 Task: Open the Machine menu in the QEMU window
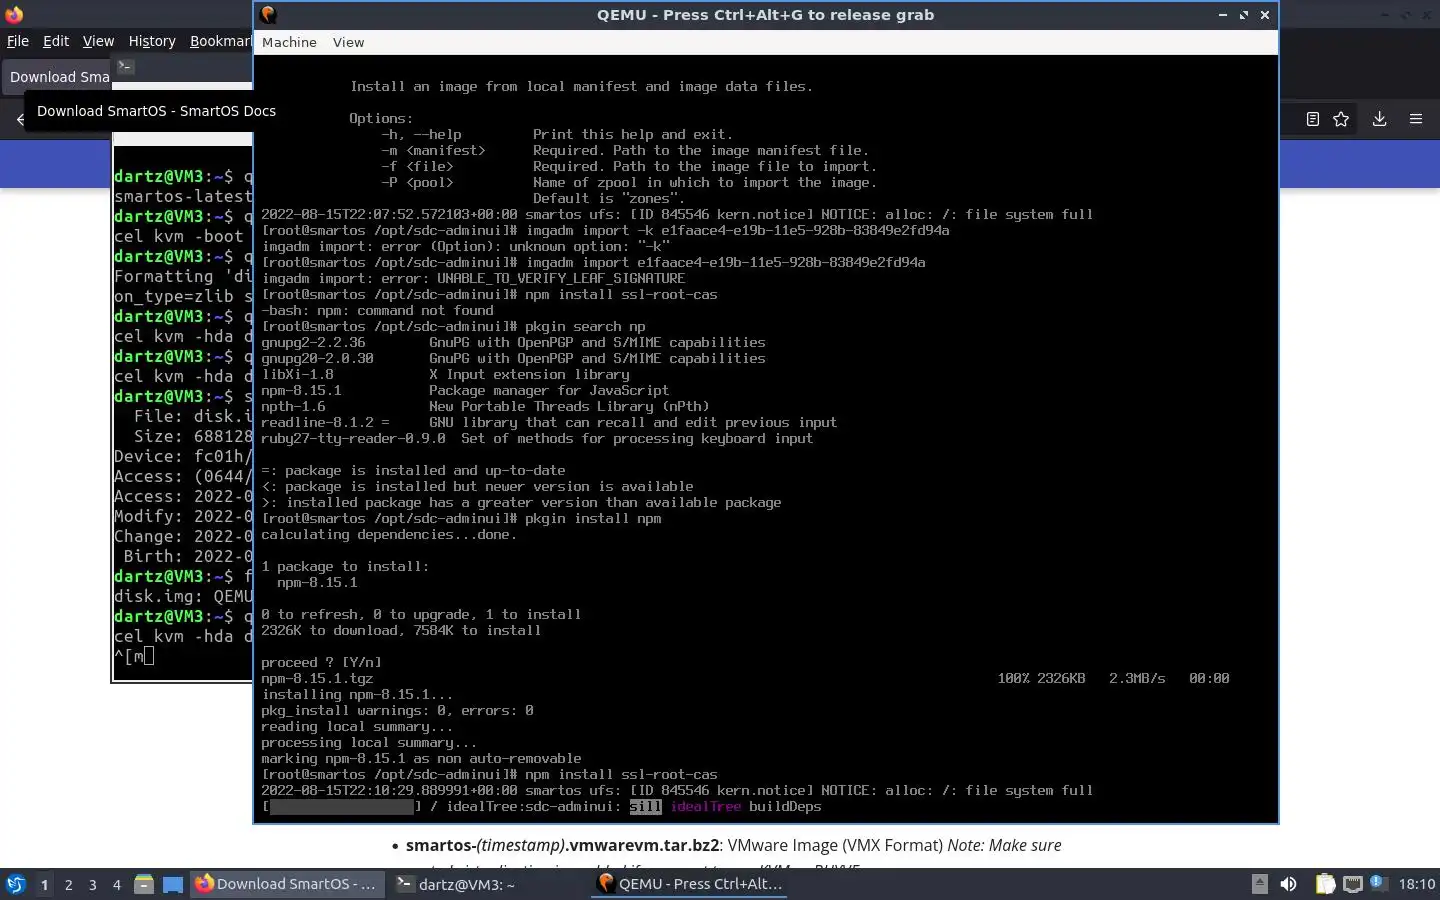(289, 42)
